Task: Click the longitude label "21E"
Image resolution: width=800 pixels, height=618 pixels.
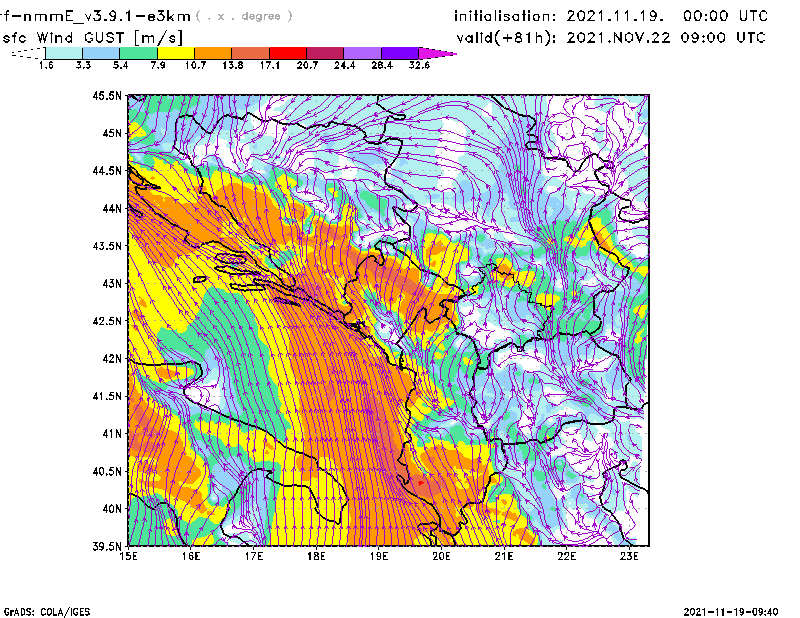Action: coord(504,556)
